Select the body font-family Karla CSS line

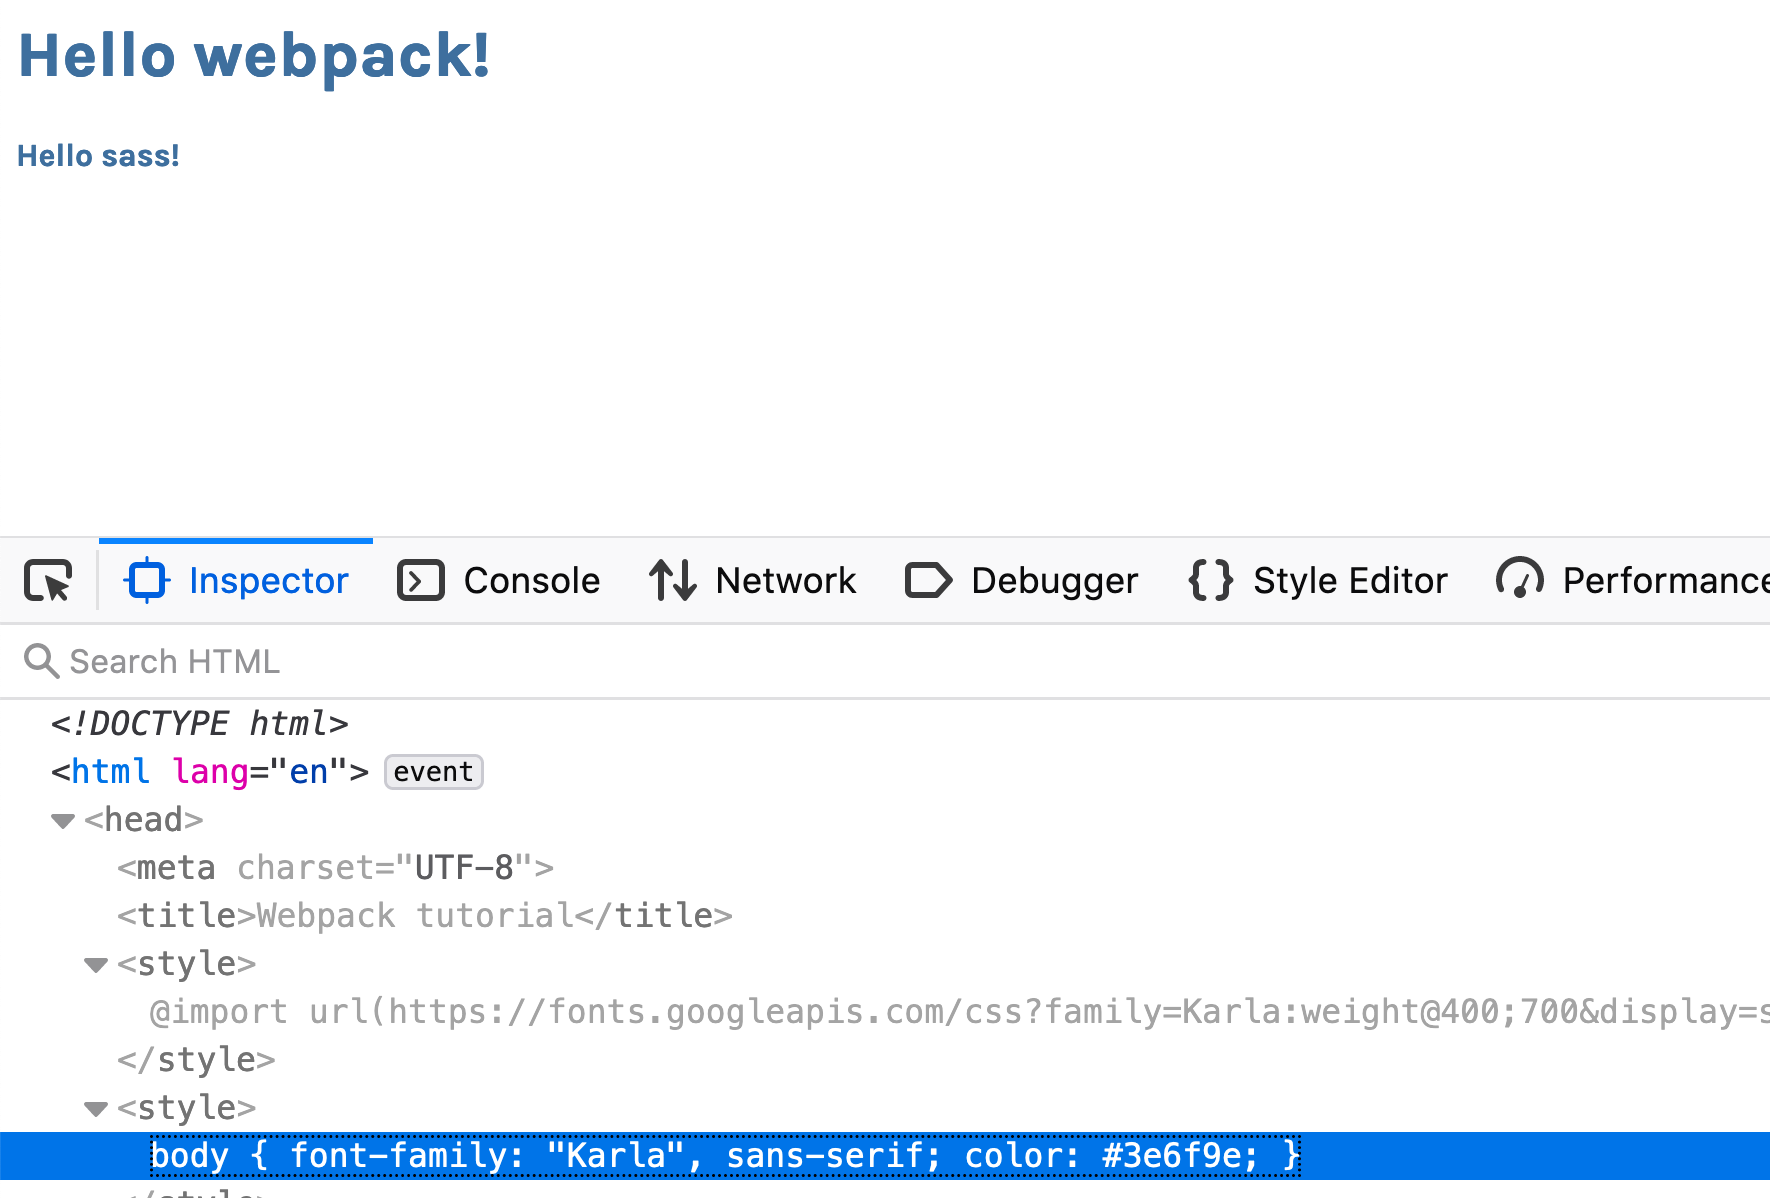click(x=725, y=1156)
